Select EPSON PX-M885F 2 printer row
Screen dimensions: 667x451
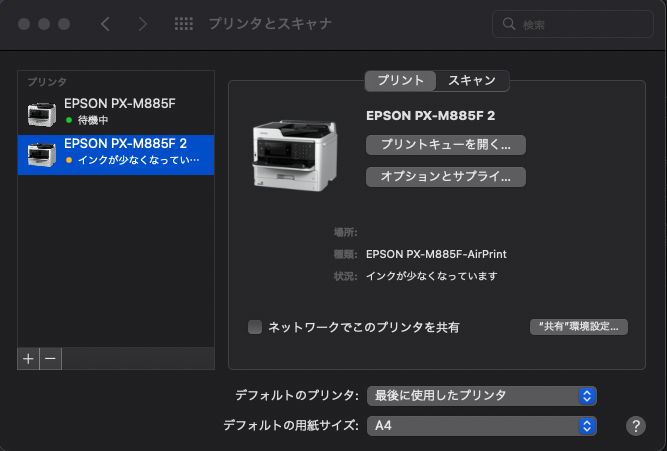[116, 155]
